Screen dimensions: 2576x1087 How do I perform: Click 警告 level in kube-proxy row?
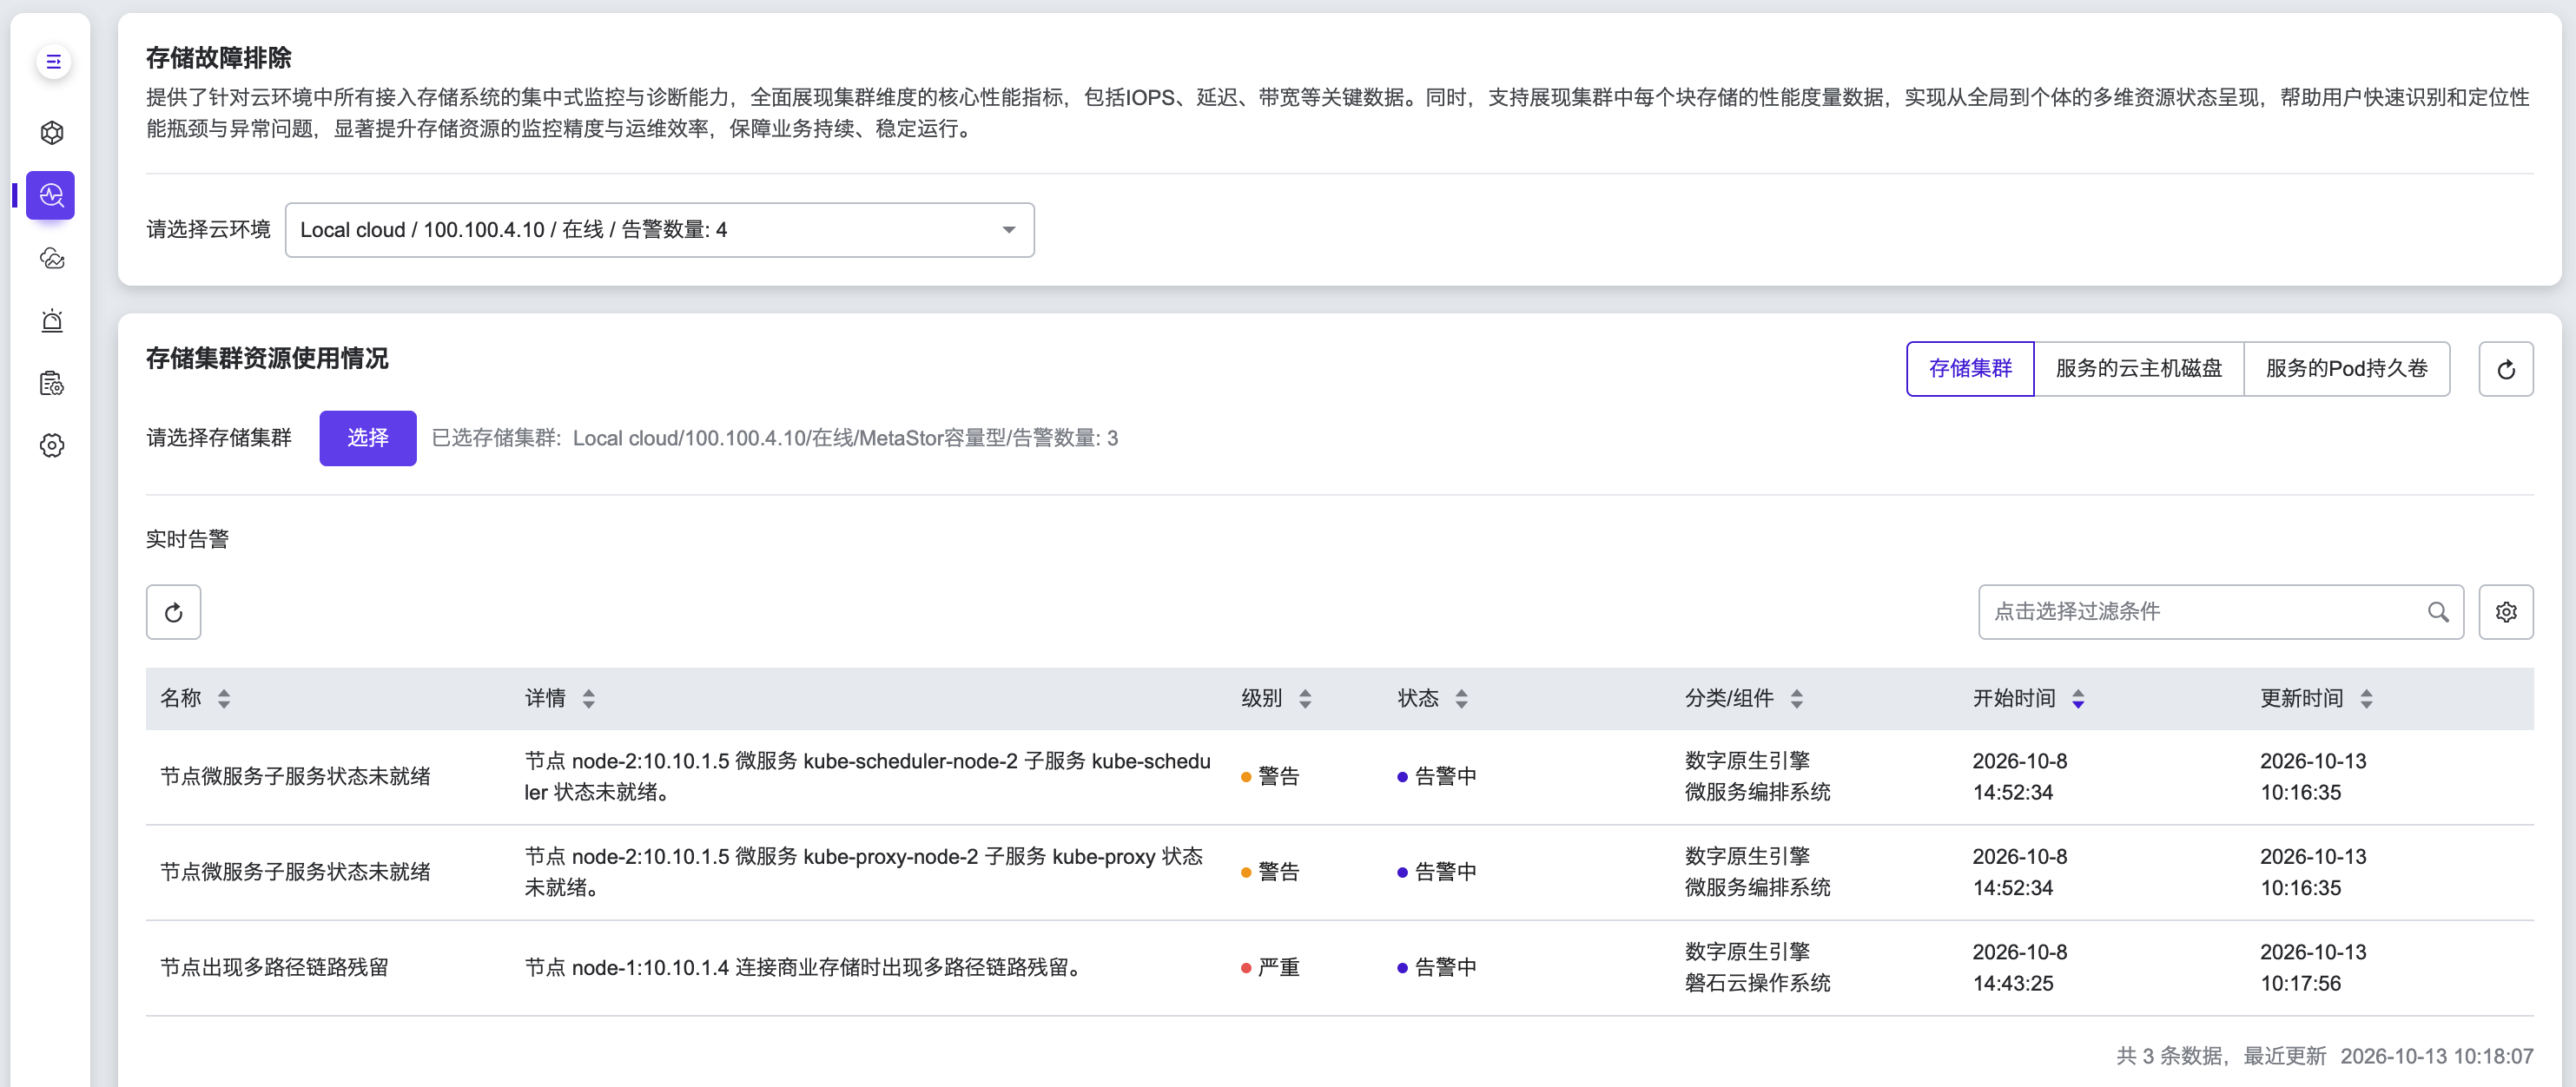tap(1270, 872)
